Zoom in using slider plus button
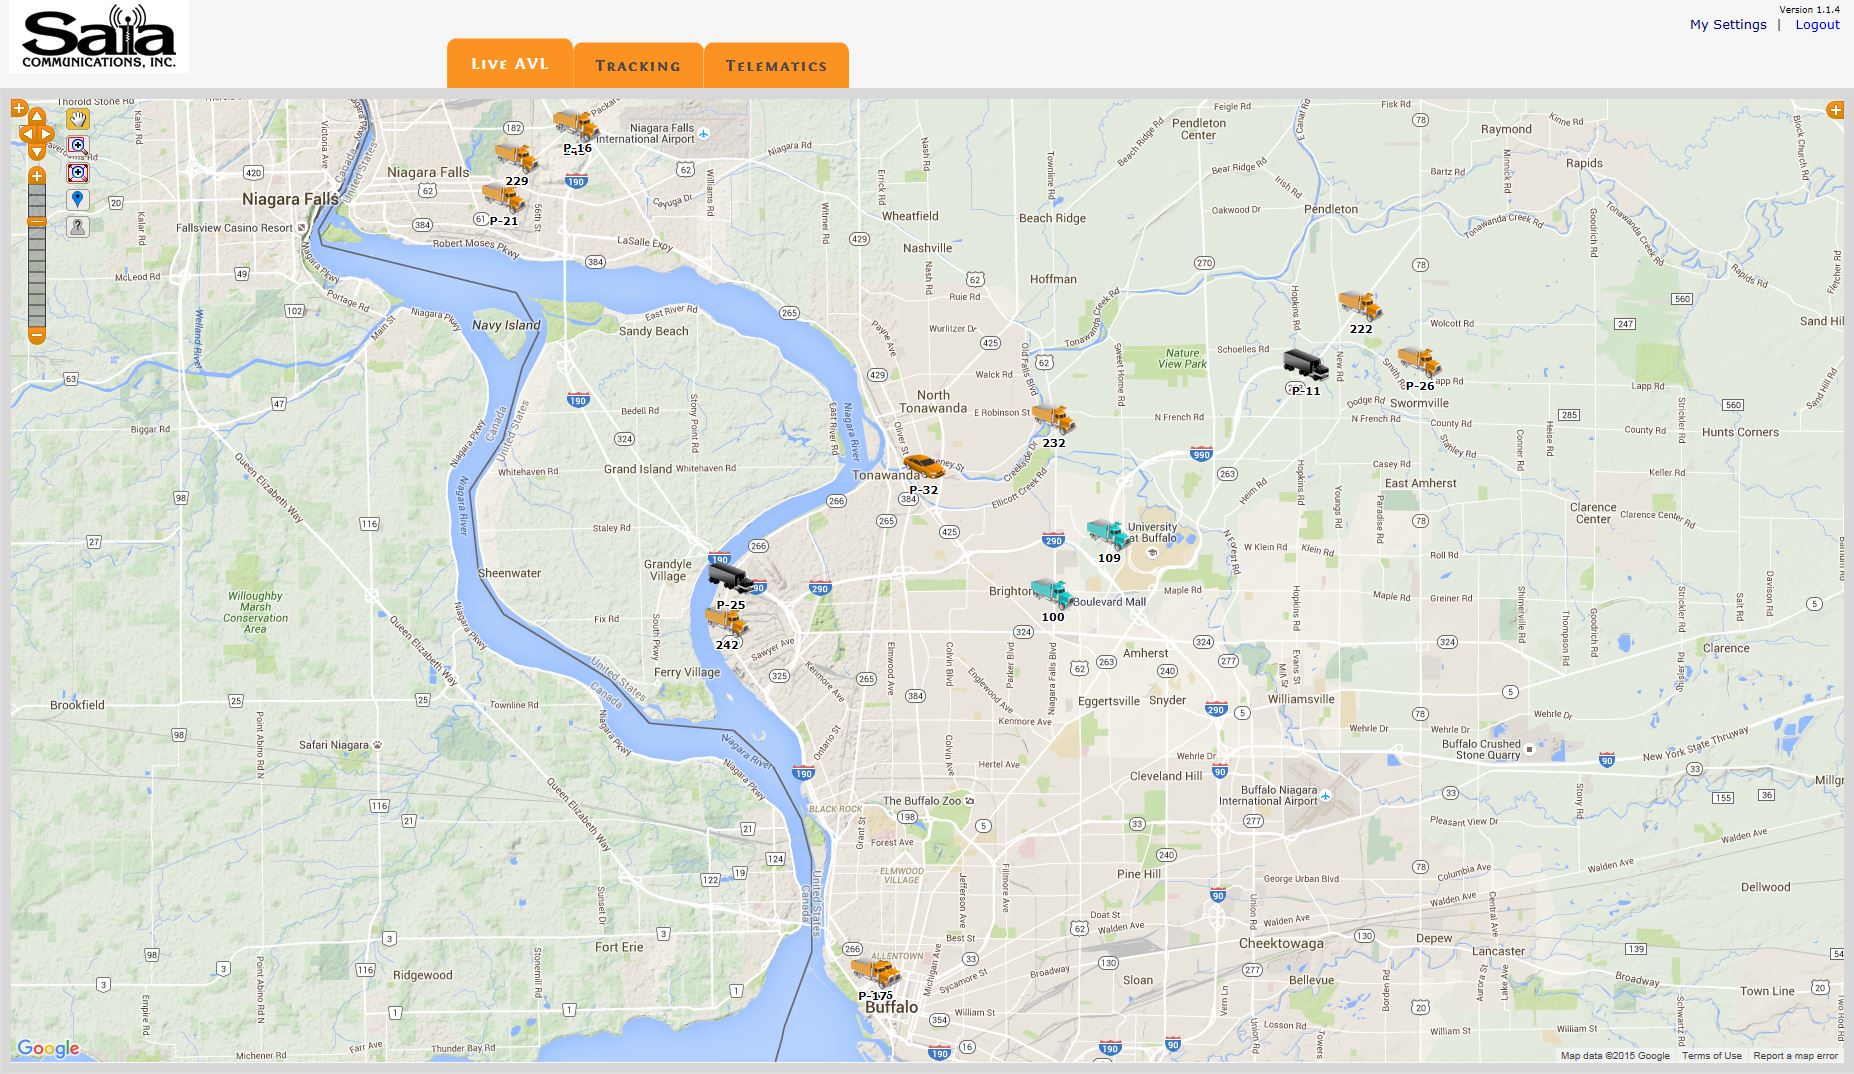Viewport: 1854px width, 1074px height. [x=37, y=176]
